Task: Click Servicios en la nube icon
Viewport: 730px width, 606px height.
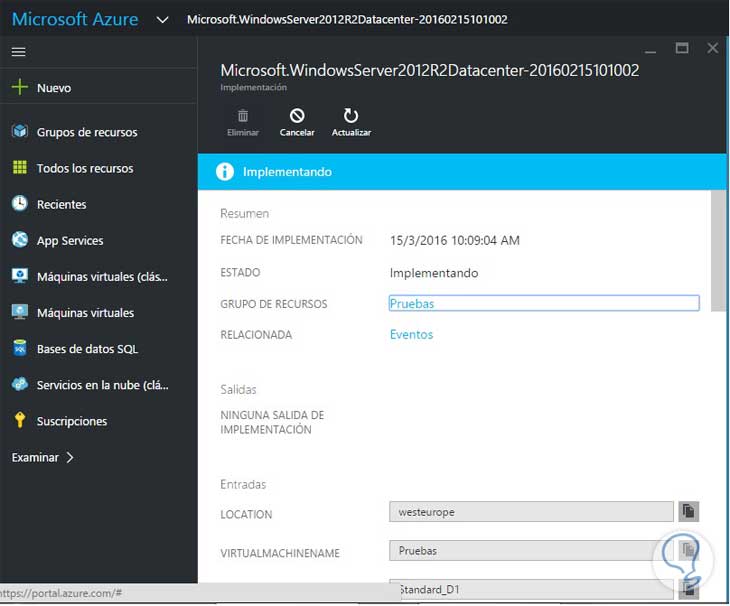Action: (20, 384)
